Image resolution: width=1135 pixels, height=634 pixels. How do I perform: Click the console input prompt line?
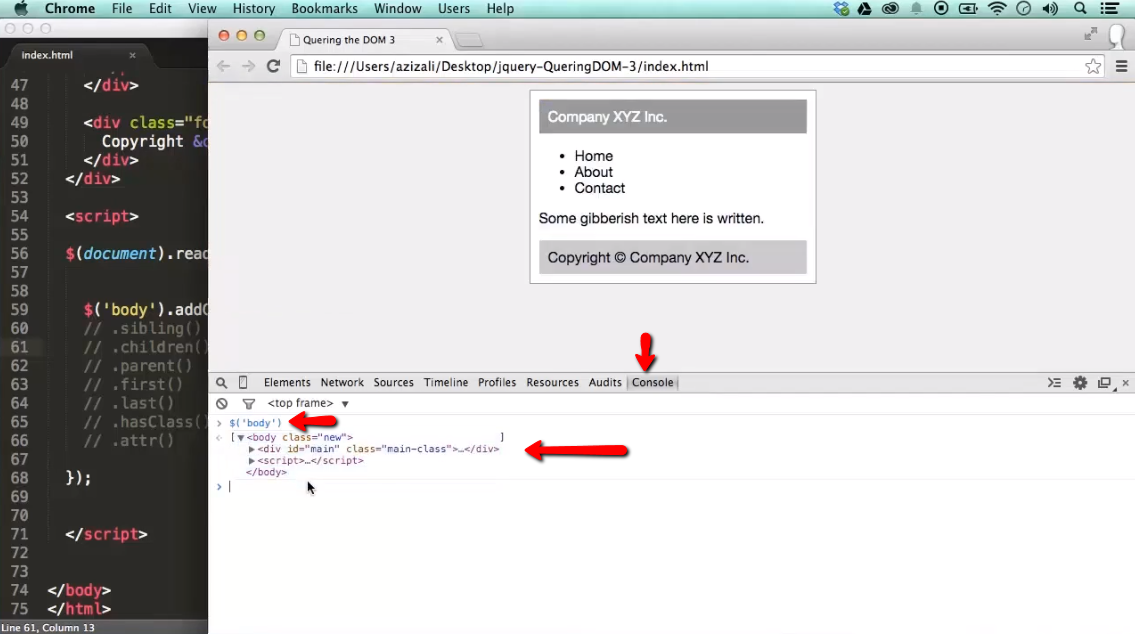(x=673, y=487)
